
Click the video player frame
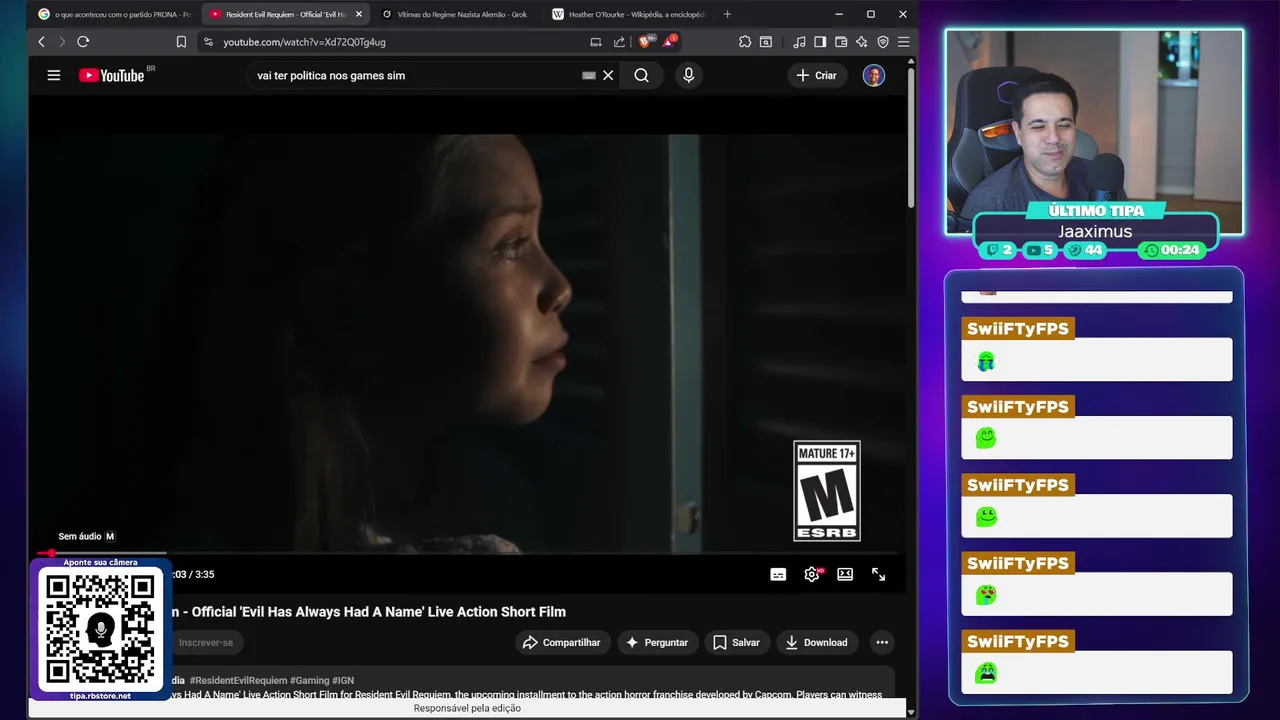point(468,343)
